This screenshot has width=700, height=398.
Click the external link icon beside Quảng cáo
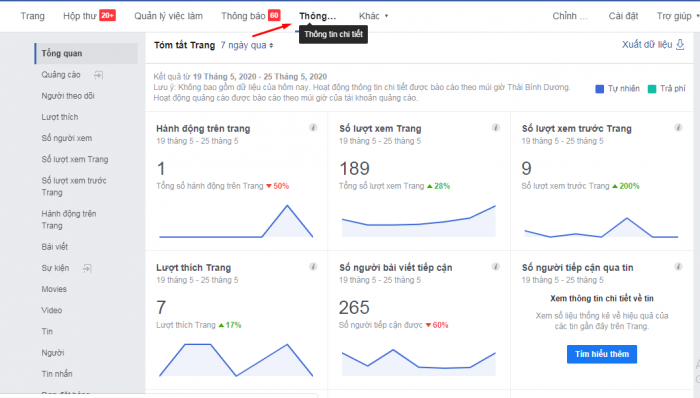tap(99, 75)
